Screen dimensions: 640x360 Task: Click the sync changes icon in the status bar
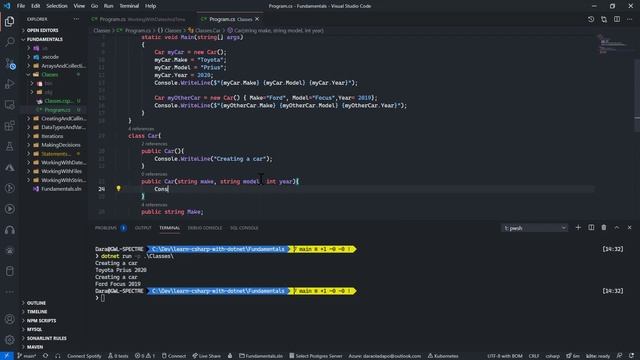pos(45,356)
